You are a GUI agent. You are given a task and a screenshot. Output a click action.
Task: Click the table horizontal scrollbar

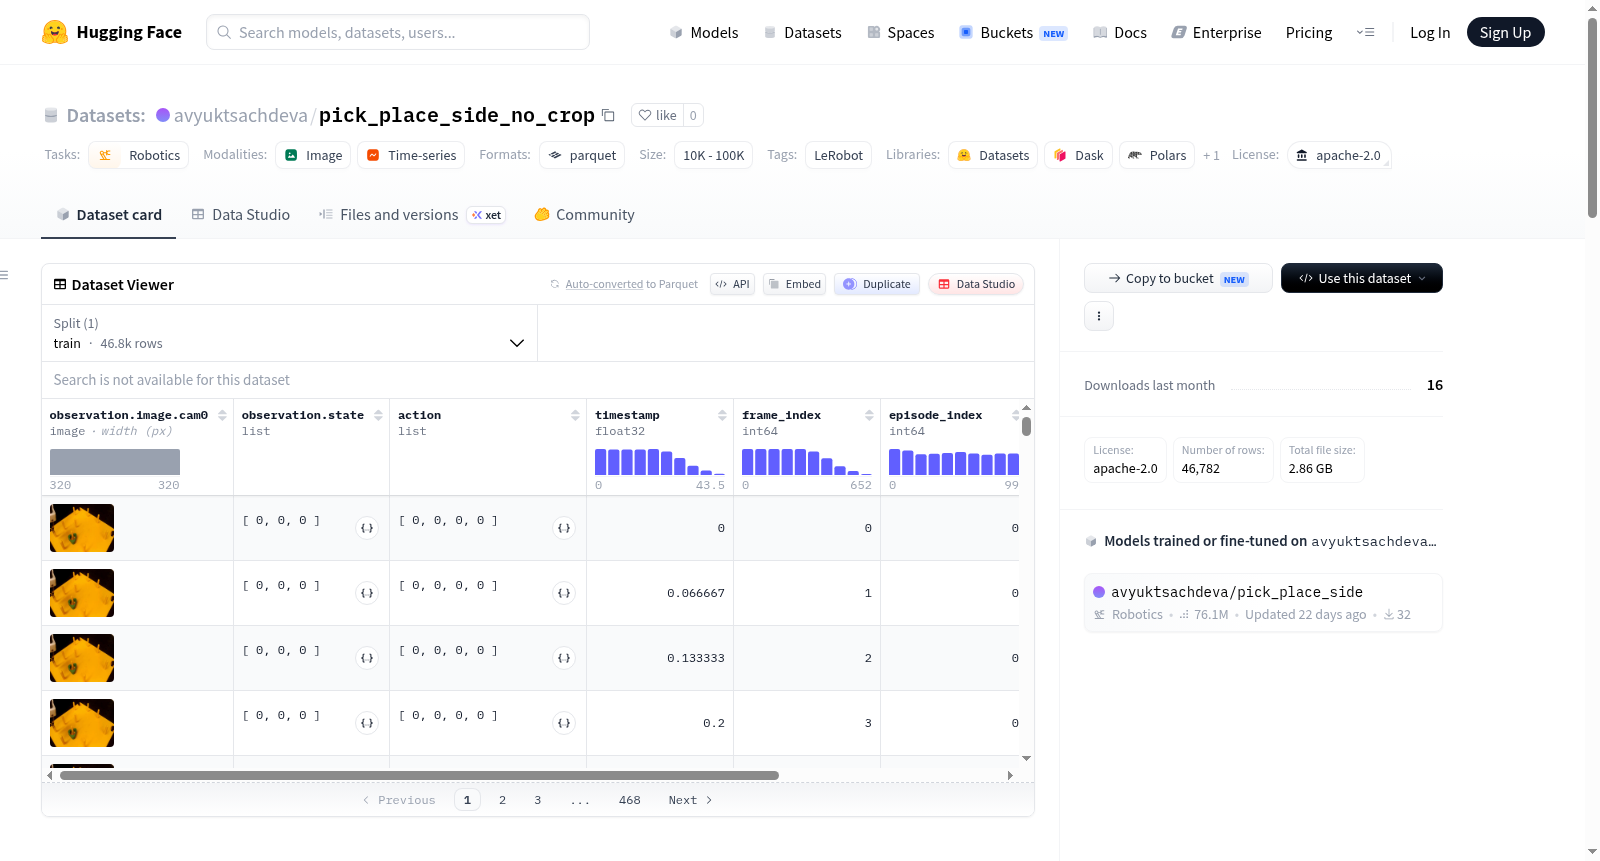coord(419,775)
